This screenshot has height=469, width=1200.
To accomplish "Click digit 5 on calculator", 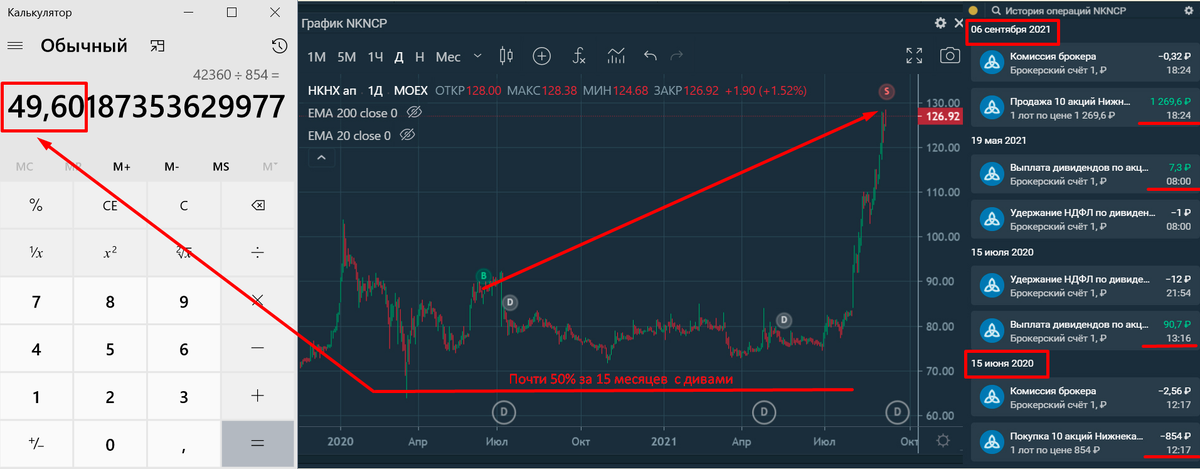I will tap(110, 349).
